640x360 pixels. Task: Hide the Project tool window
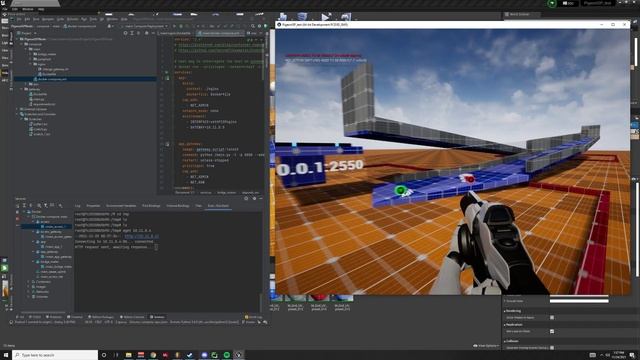point(153,33)
